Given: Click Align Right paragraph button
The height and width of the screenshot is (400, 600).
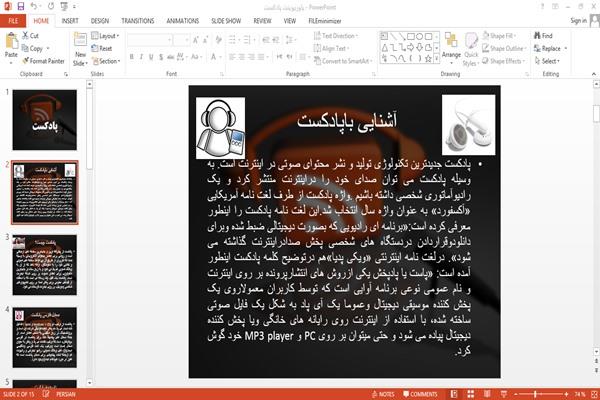Looking at the screenshot, I should 251,57.
